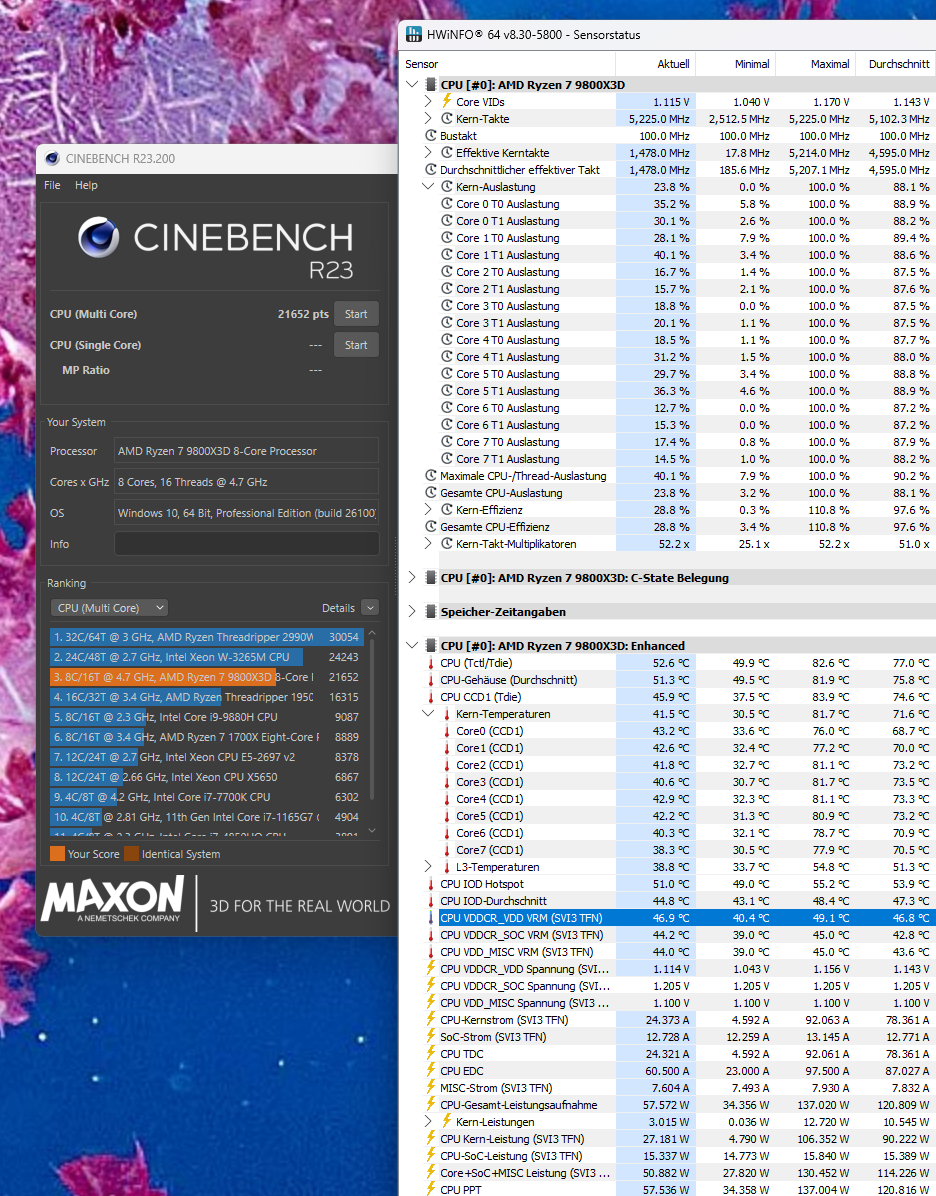Image resolution: width=936 pixels, height=1196 pixels.
Task: Open the Help menu in Cinebench
Action: (x=86, y=185)
